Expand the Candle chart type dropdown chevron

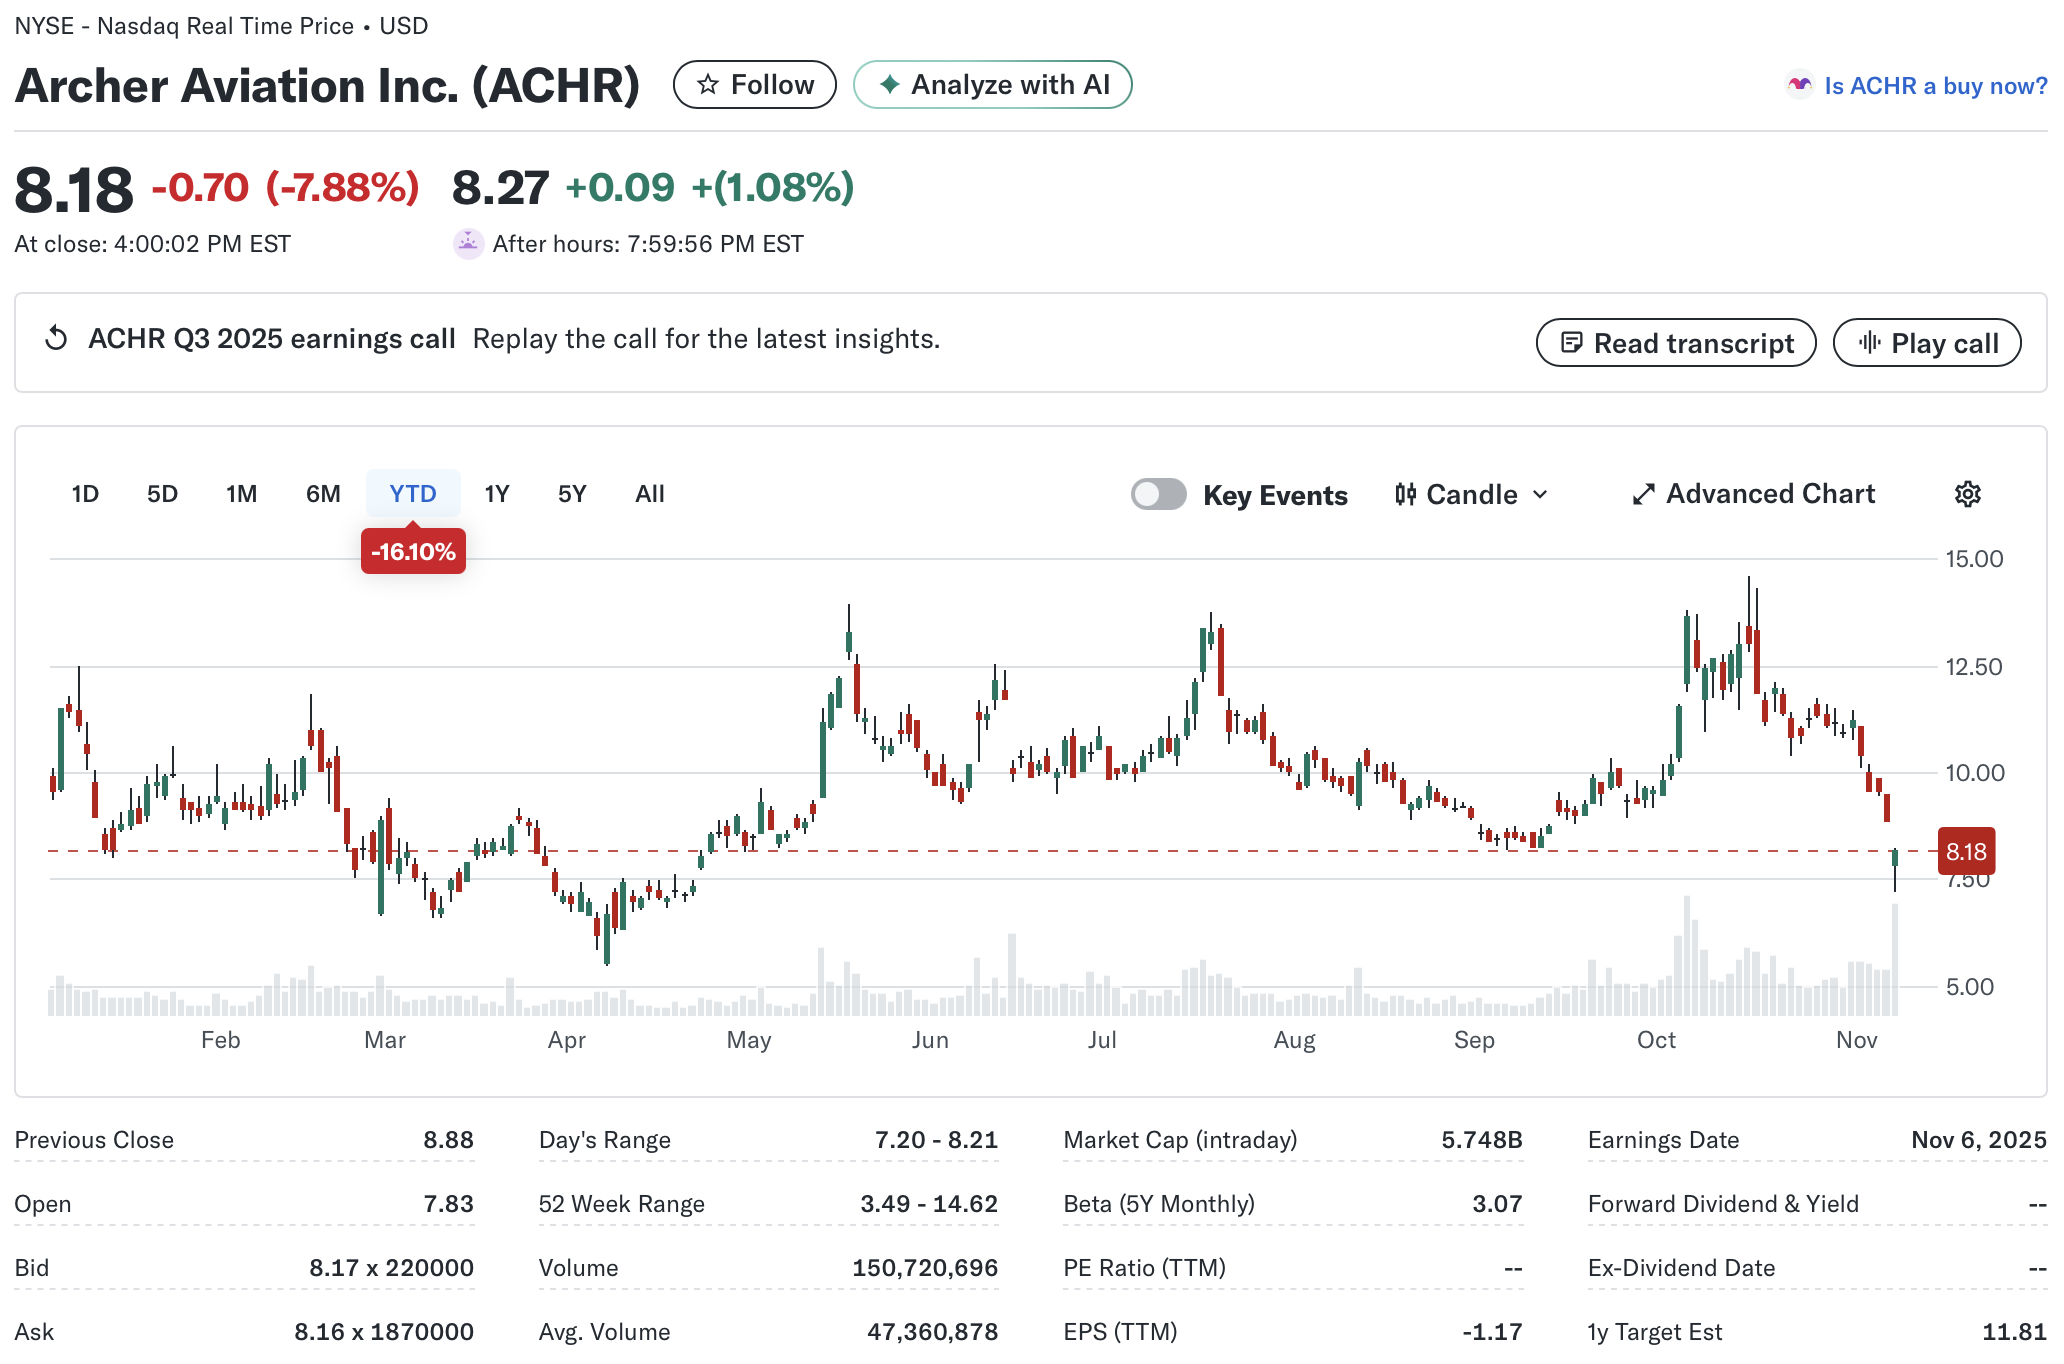pos(1540,494)
